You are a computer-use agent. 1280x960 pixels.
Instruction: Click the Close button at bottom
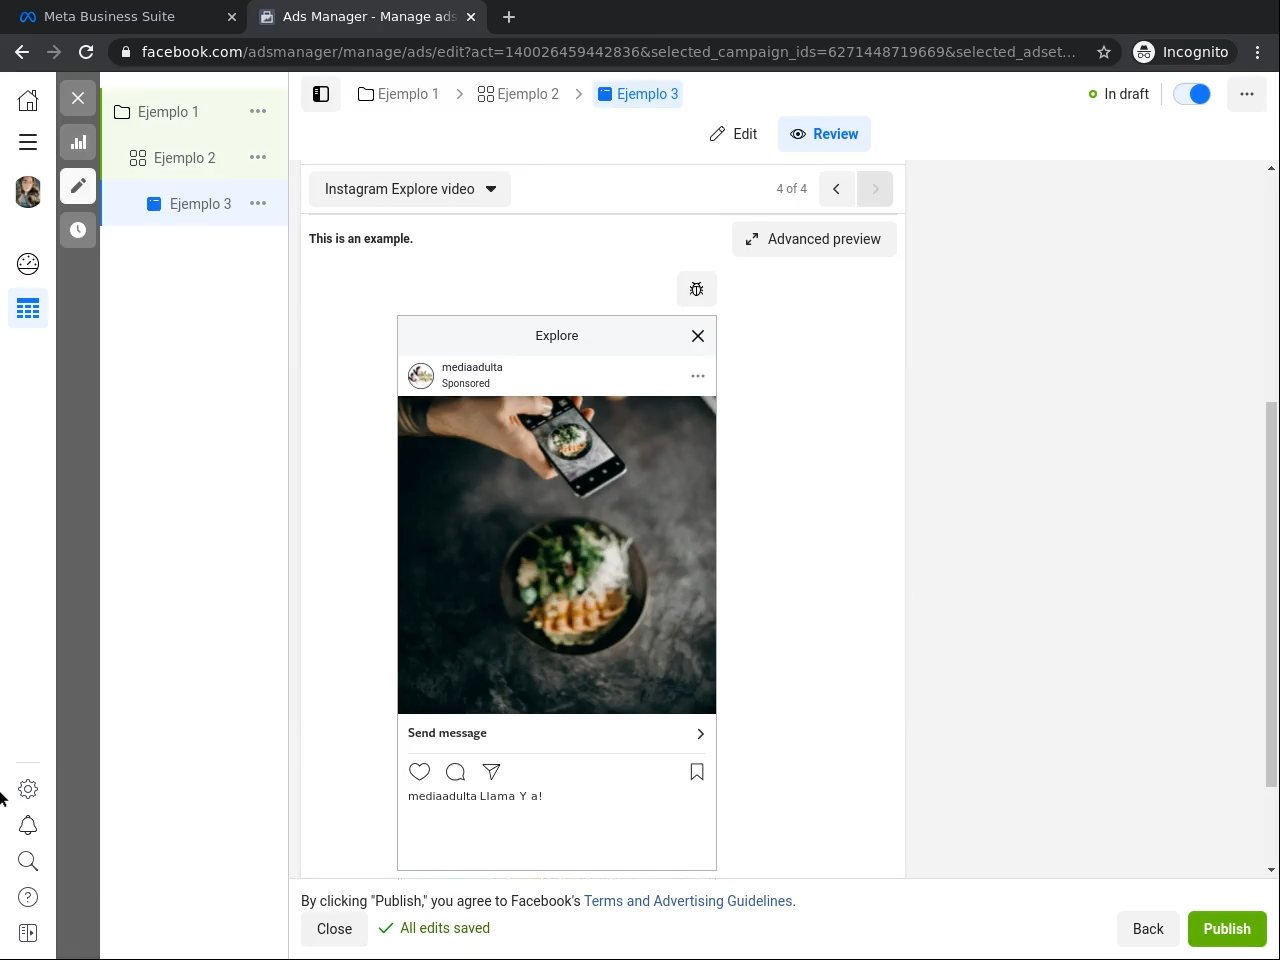pos(334,929)
